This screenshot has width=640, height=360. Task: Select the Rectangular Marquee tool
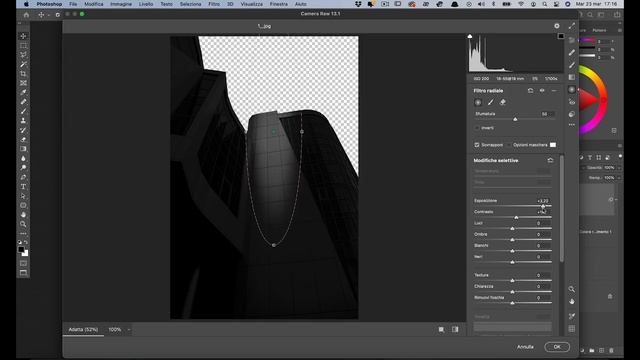pos(23,46)
